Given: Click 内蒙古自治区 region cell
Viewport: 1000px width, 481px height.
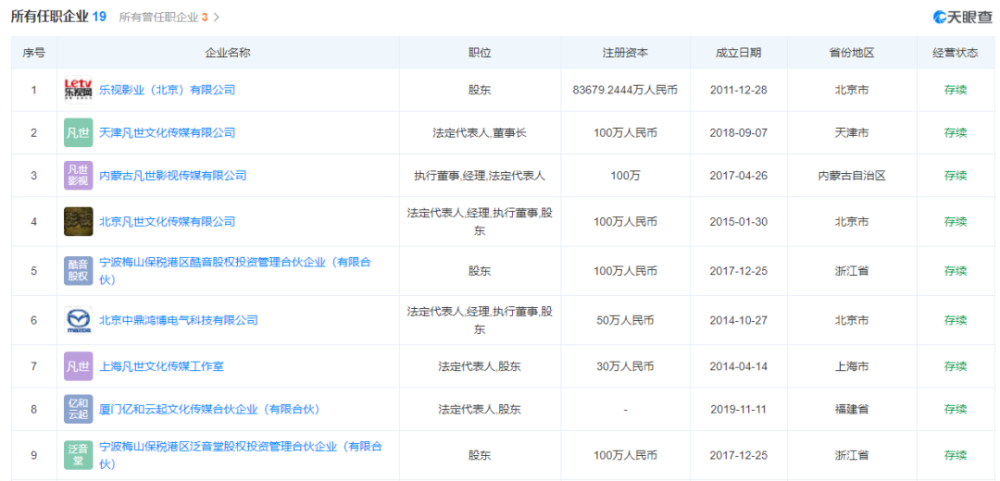Looking at the screenshot, I should 852,175.
